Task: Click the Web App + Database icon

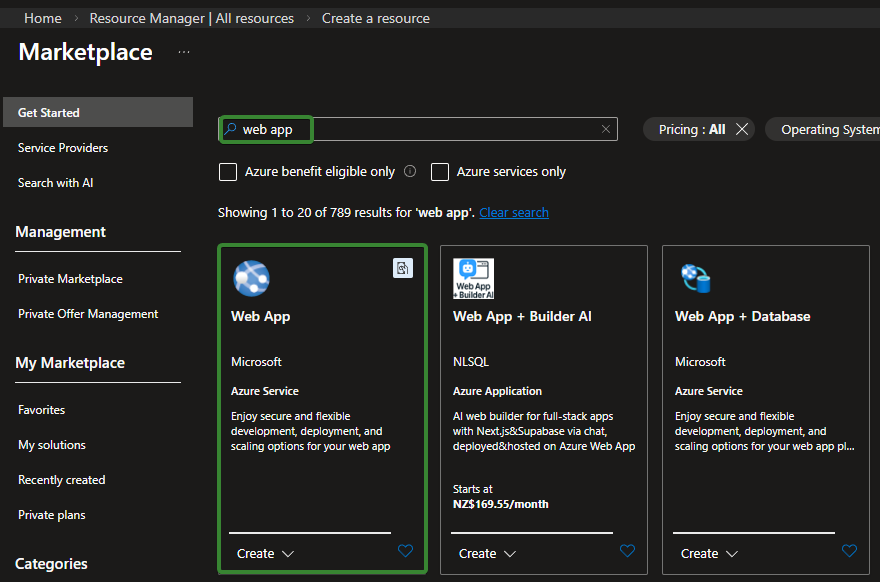Action: (695, 278)
